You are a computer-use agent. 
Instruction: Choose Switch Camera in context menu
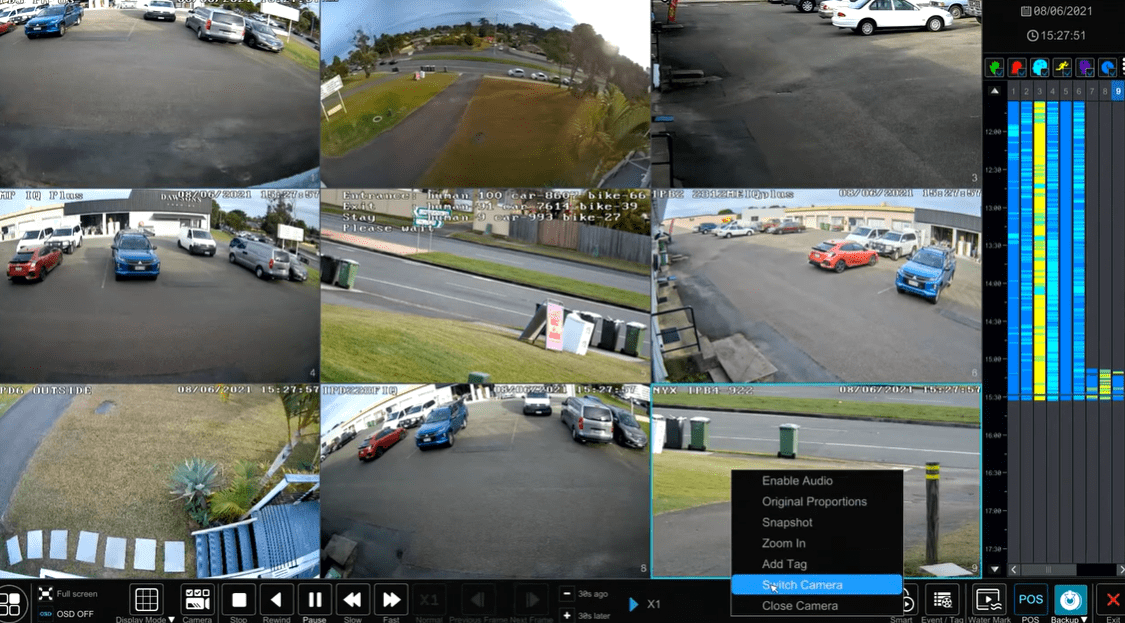click(x=816, y=584)
